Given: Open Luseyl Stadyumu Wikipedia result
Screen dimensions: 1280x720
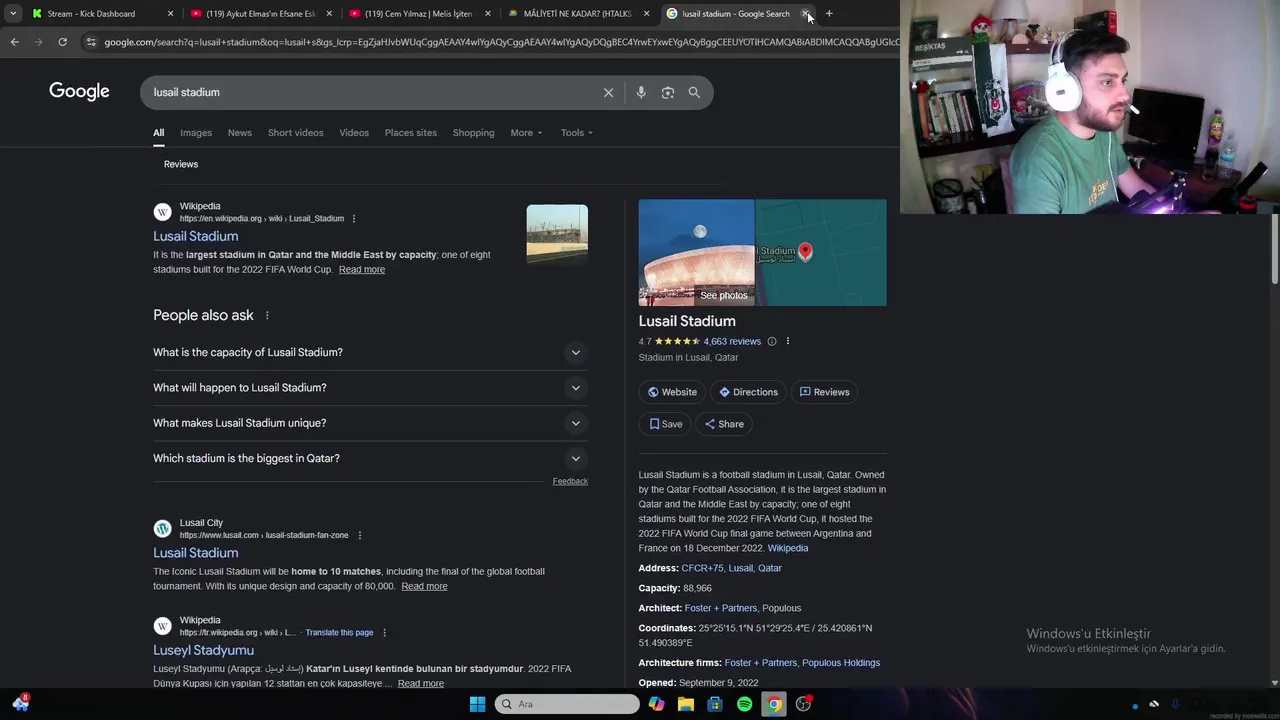Looking at the screenshot, I should click(x=203, y=650).
